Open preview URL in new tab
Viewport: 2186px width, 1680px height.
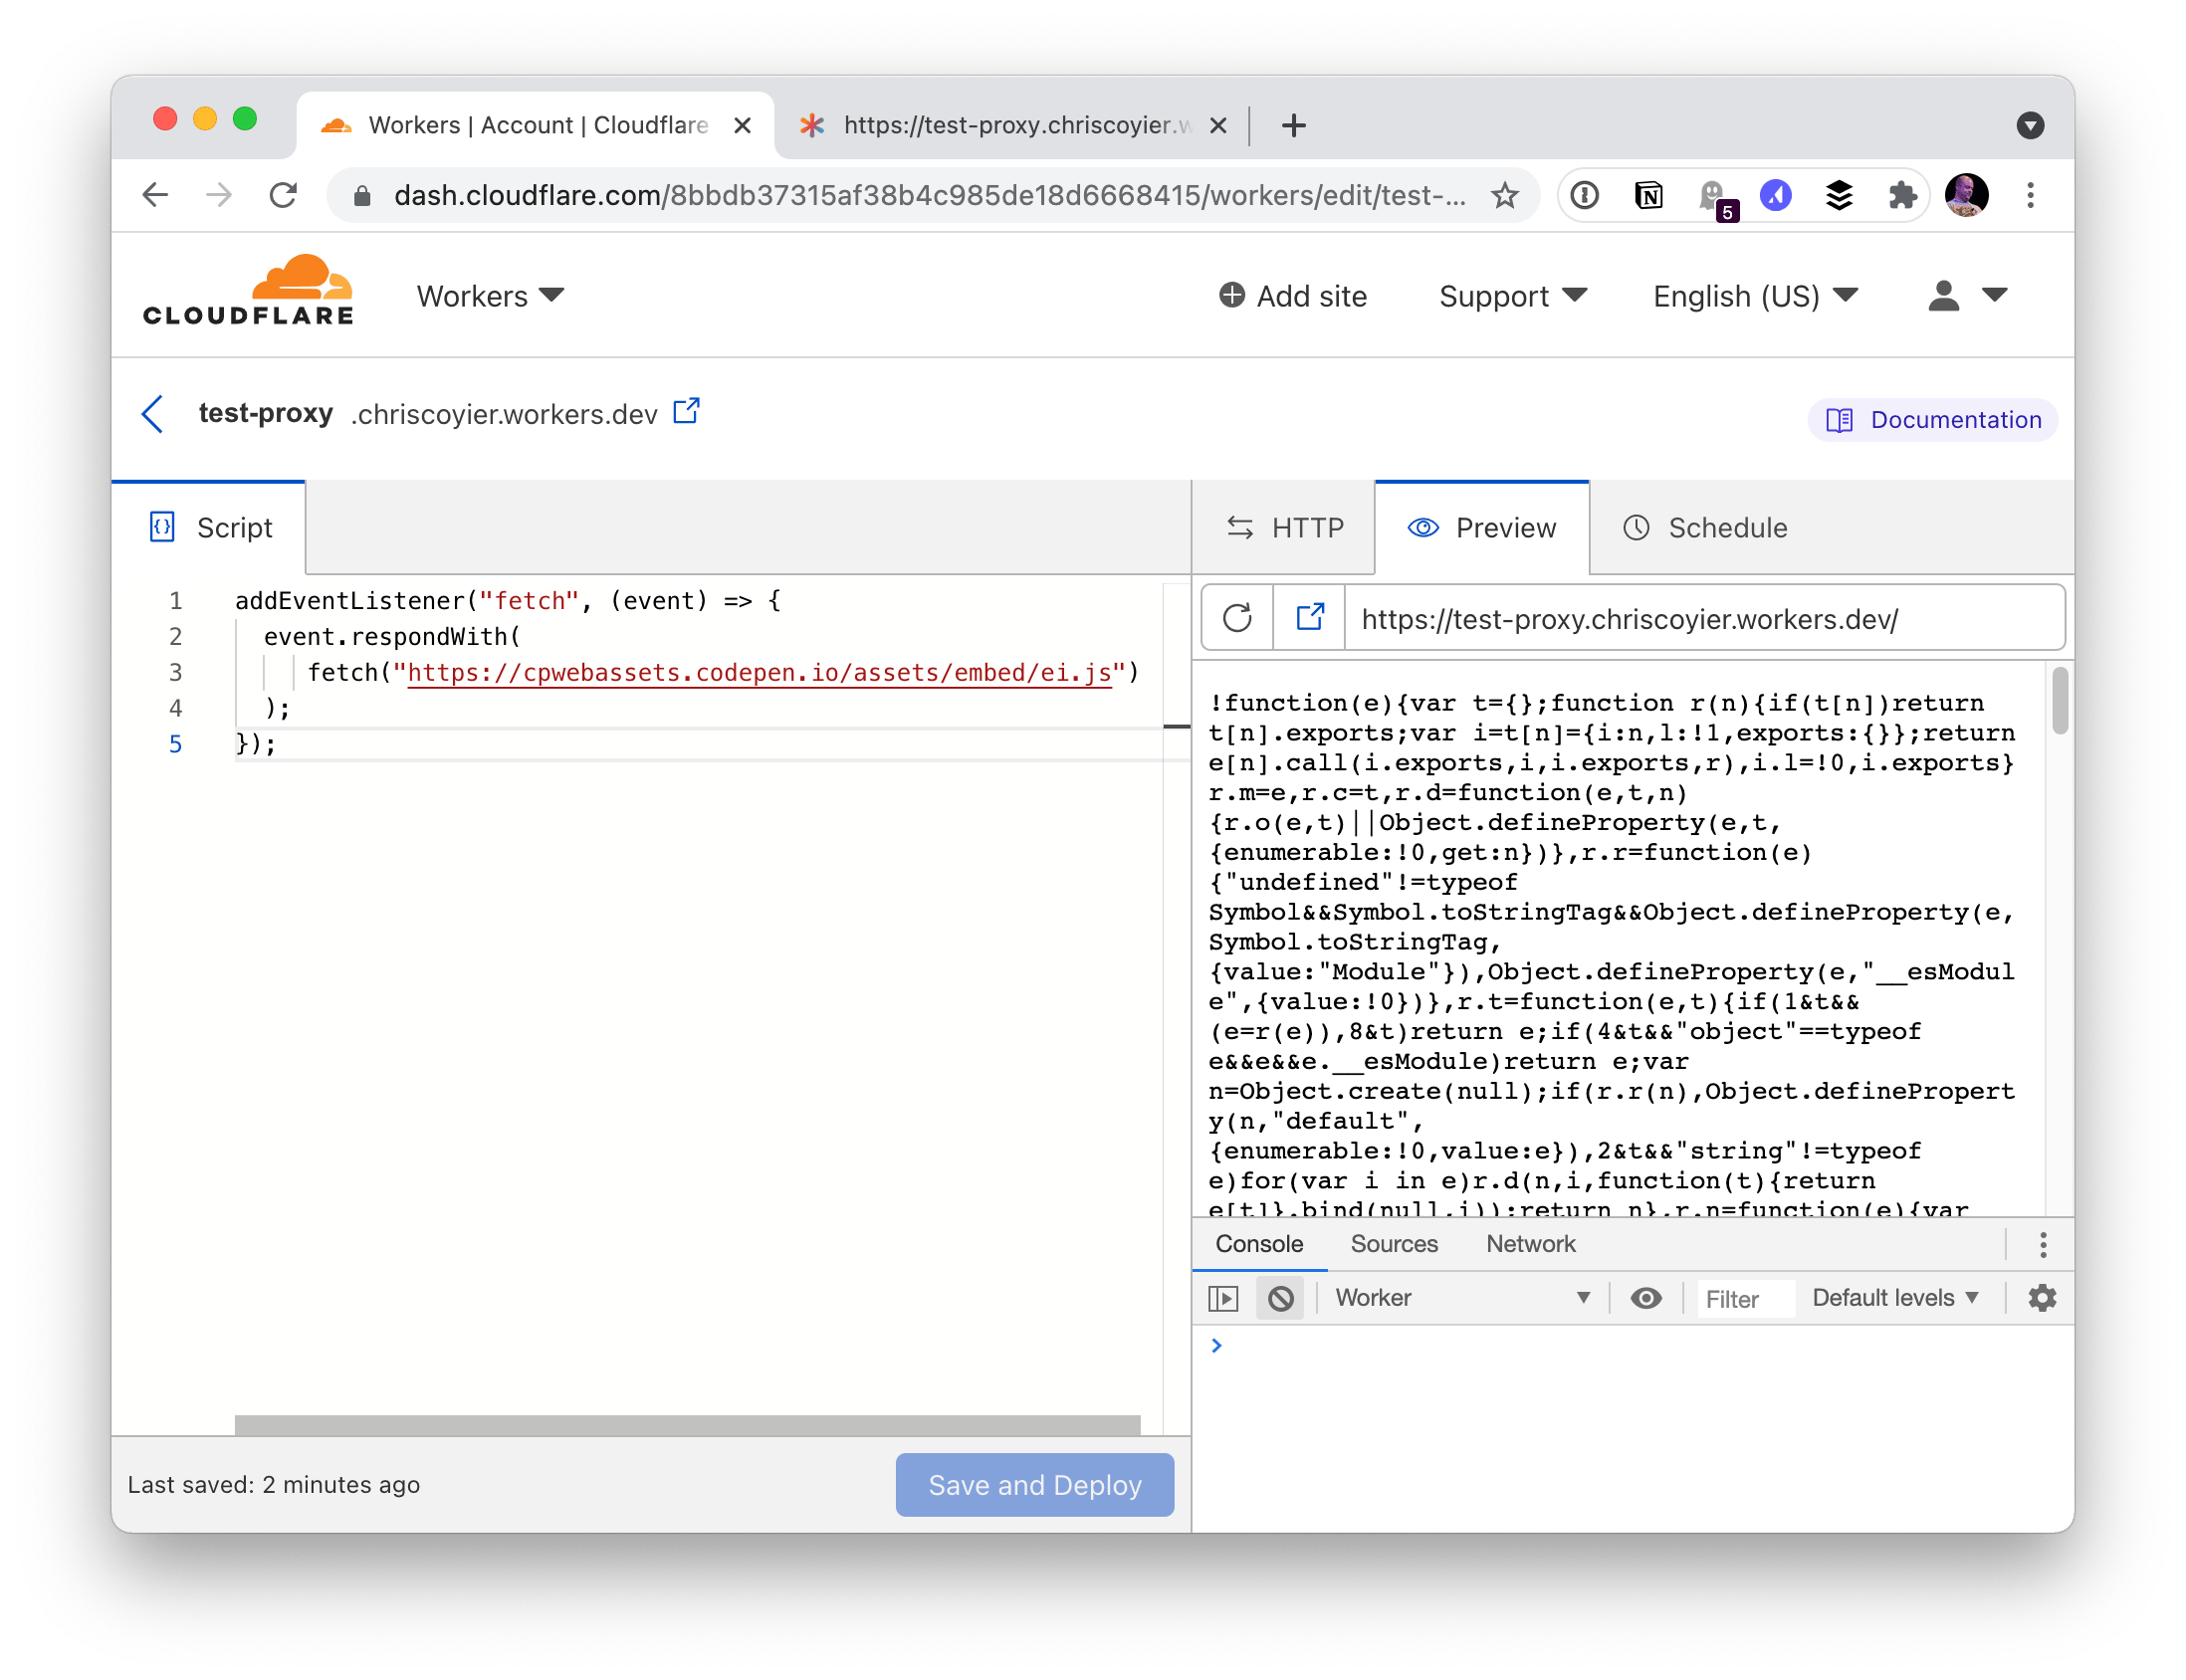(x=1308, y=617)
